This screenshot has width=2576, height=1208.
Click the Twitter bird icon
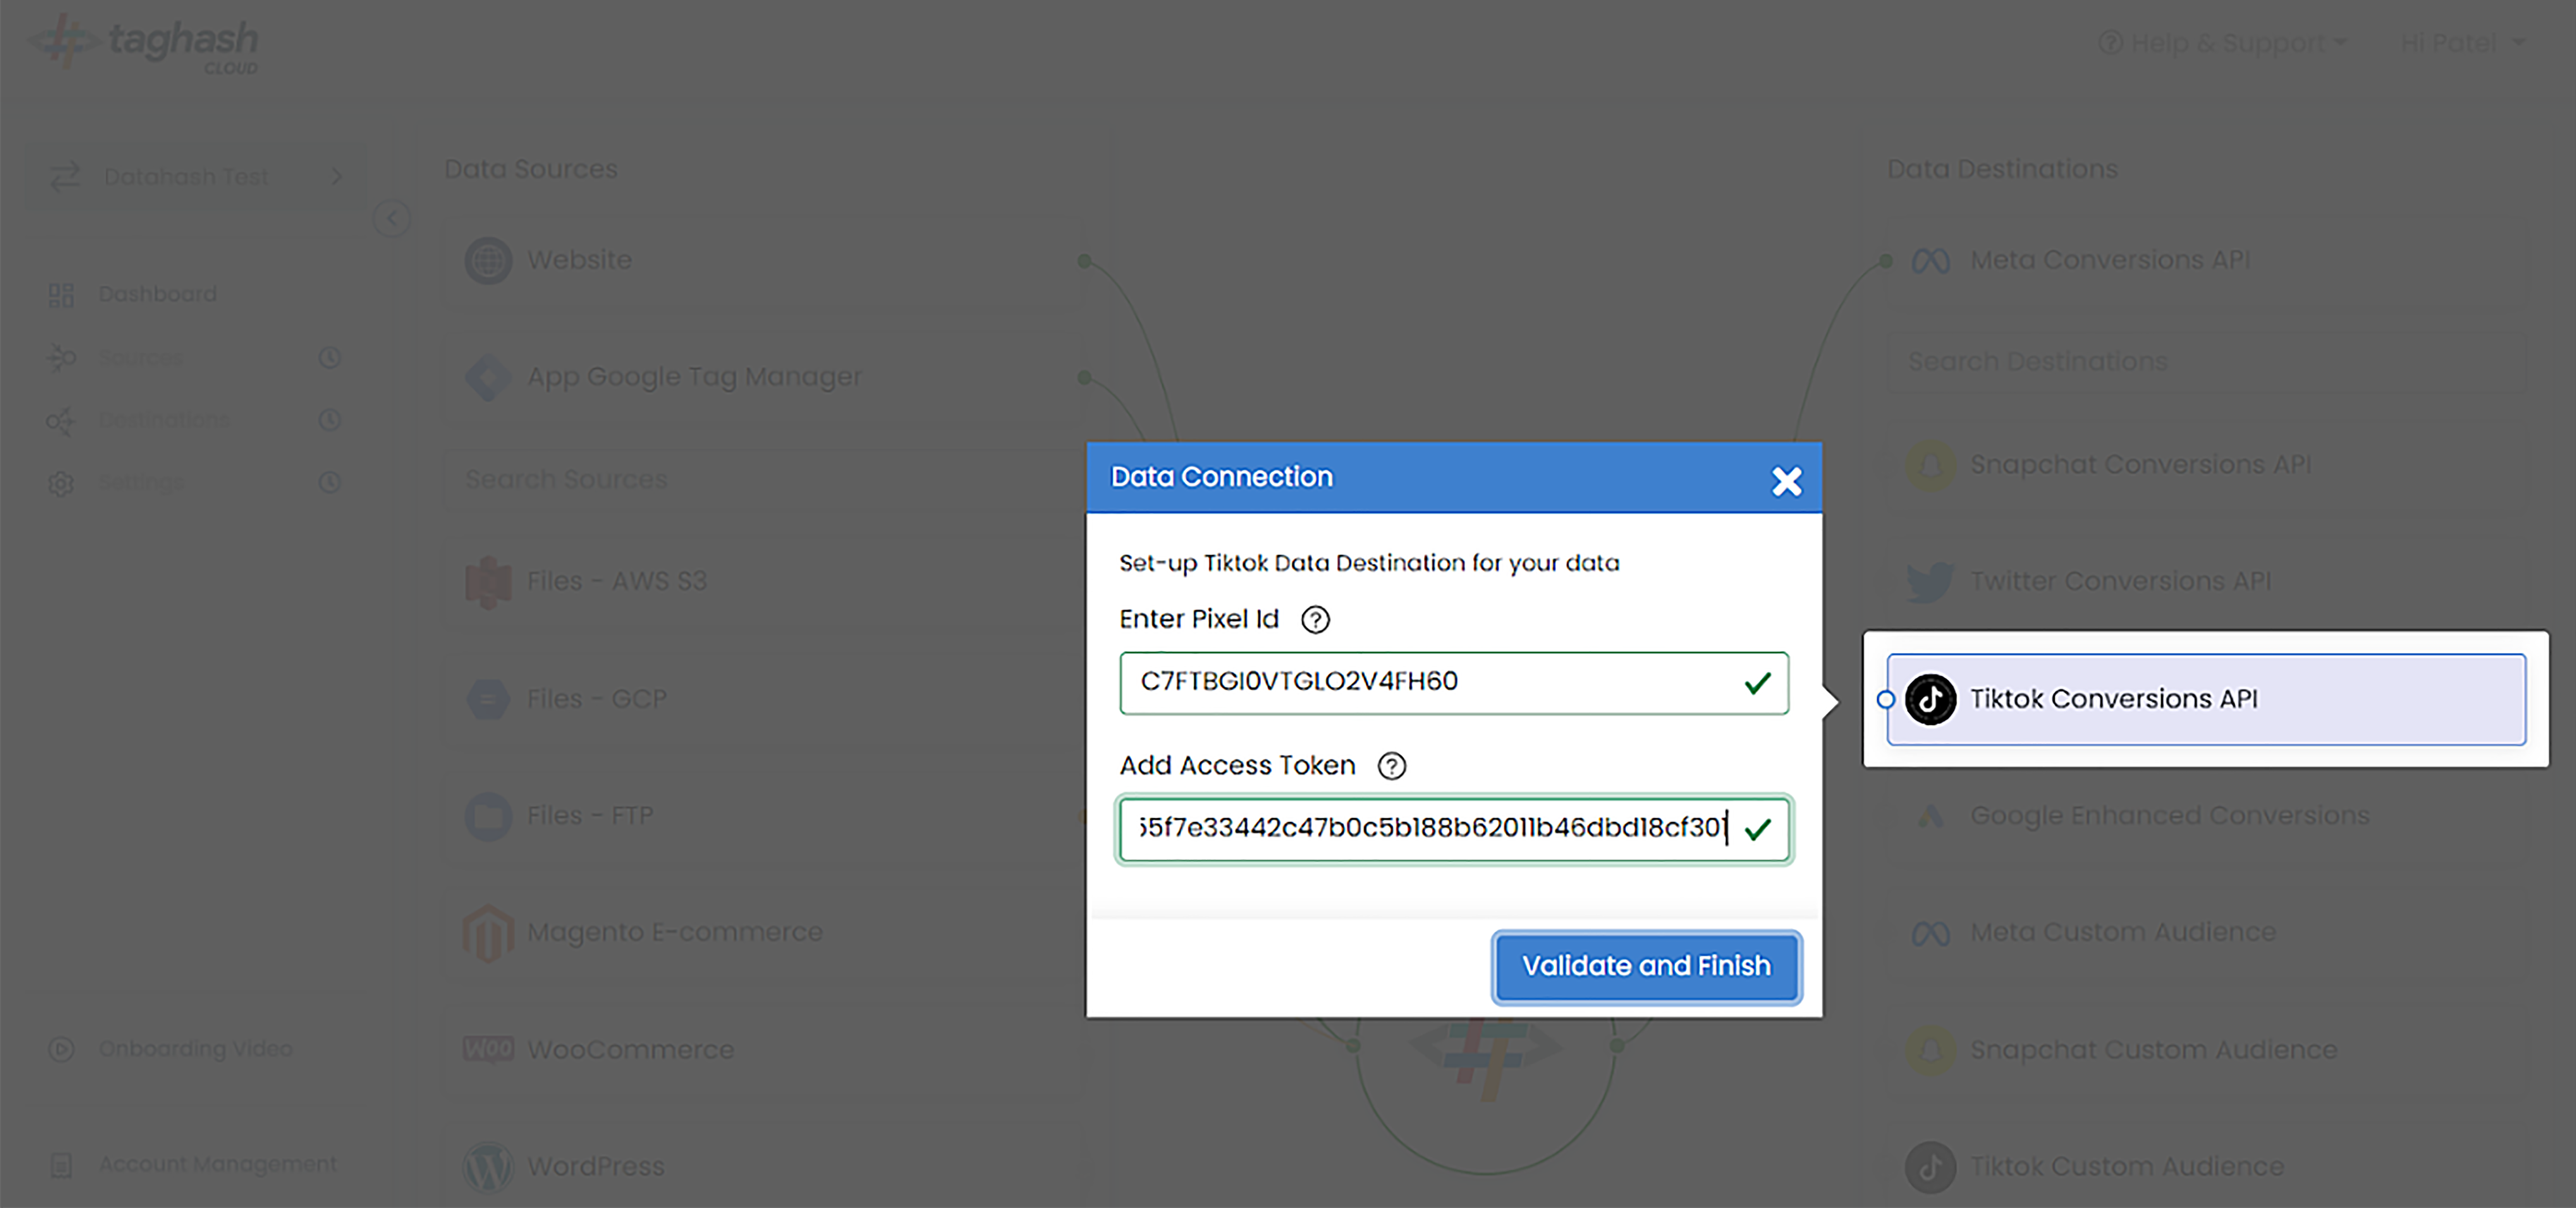(1930, 581)
